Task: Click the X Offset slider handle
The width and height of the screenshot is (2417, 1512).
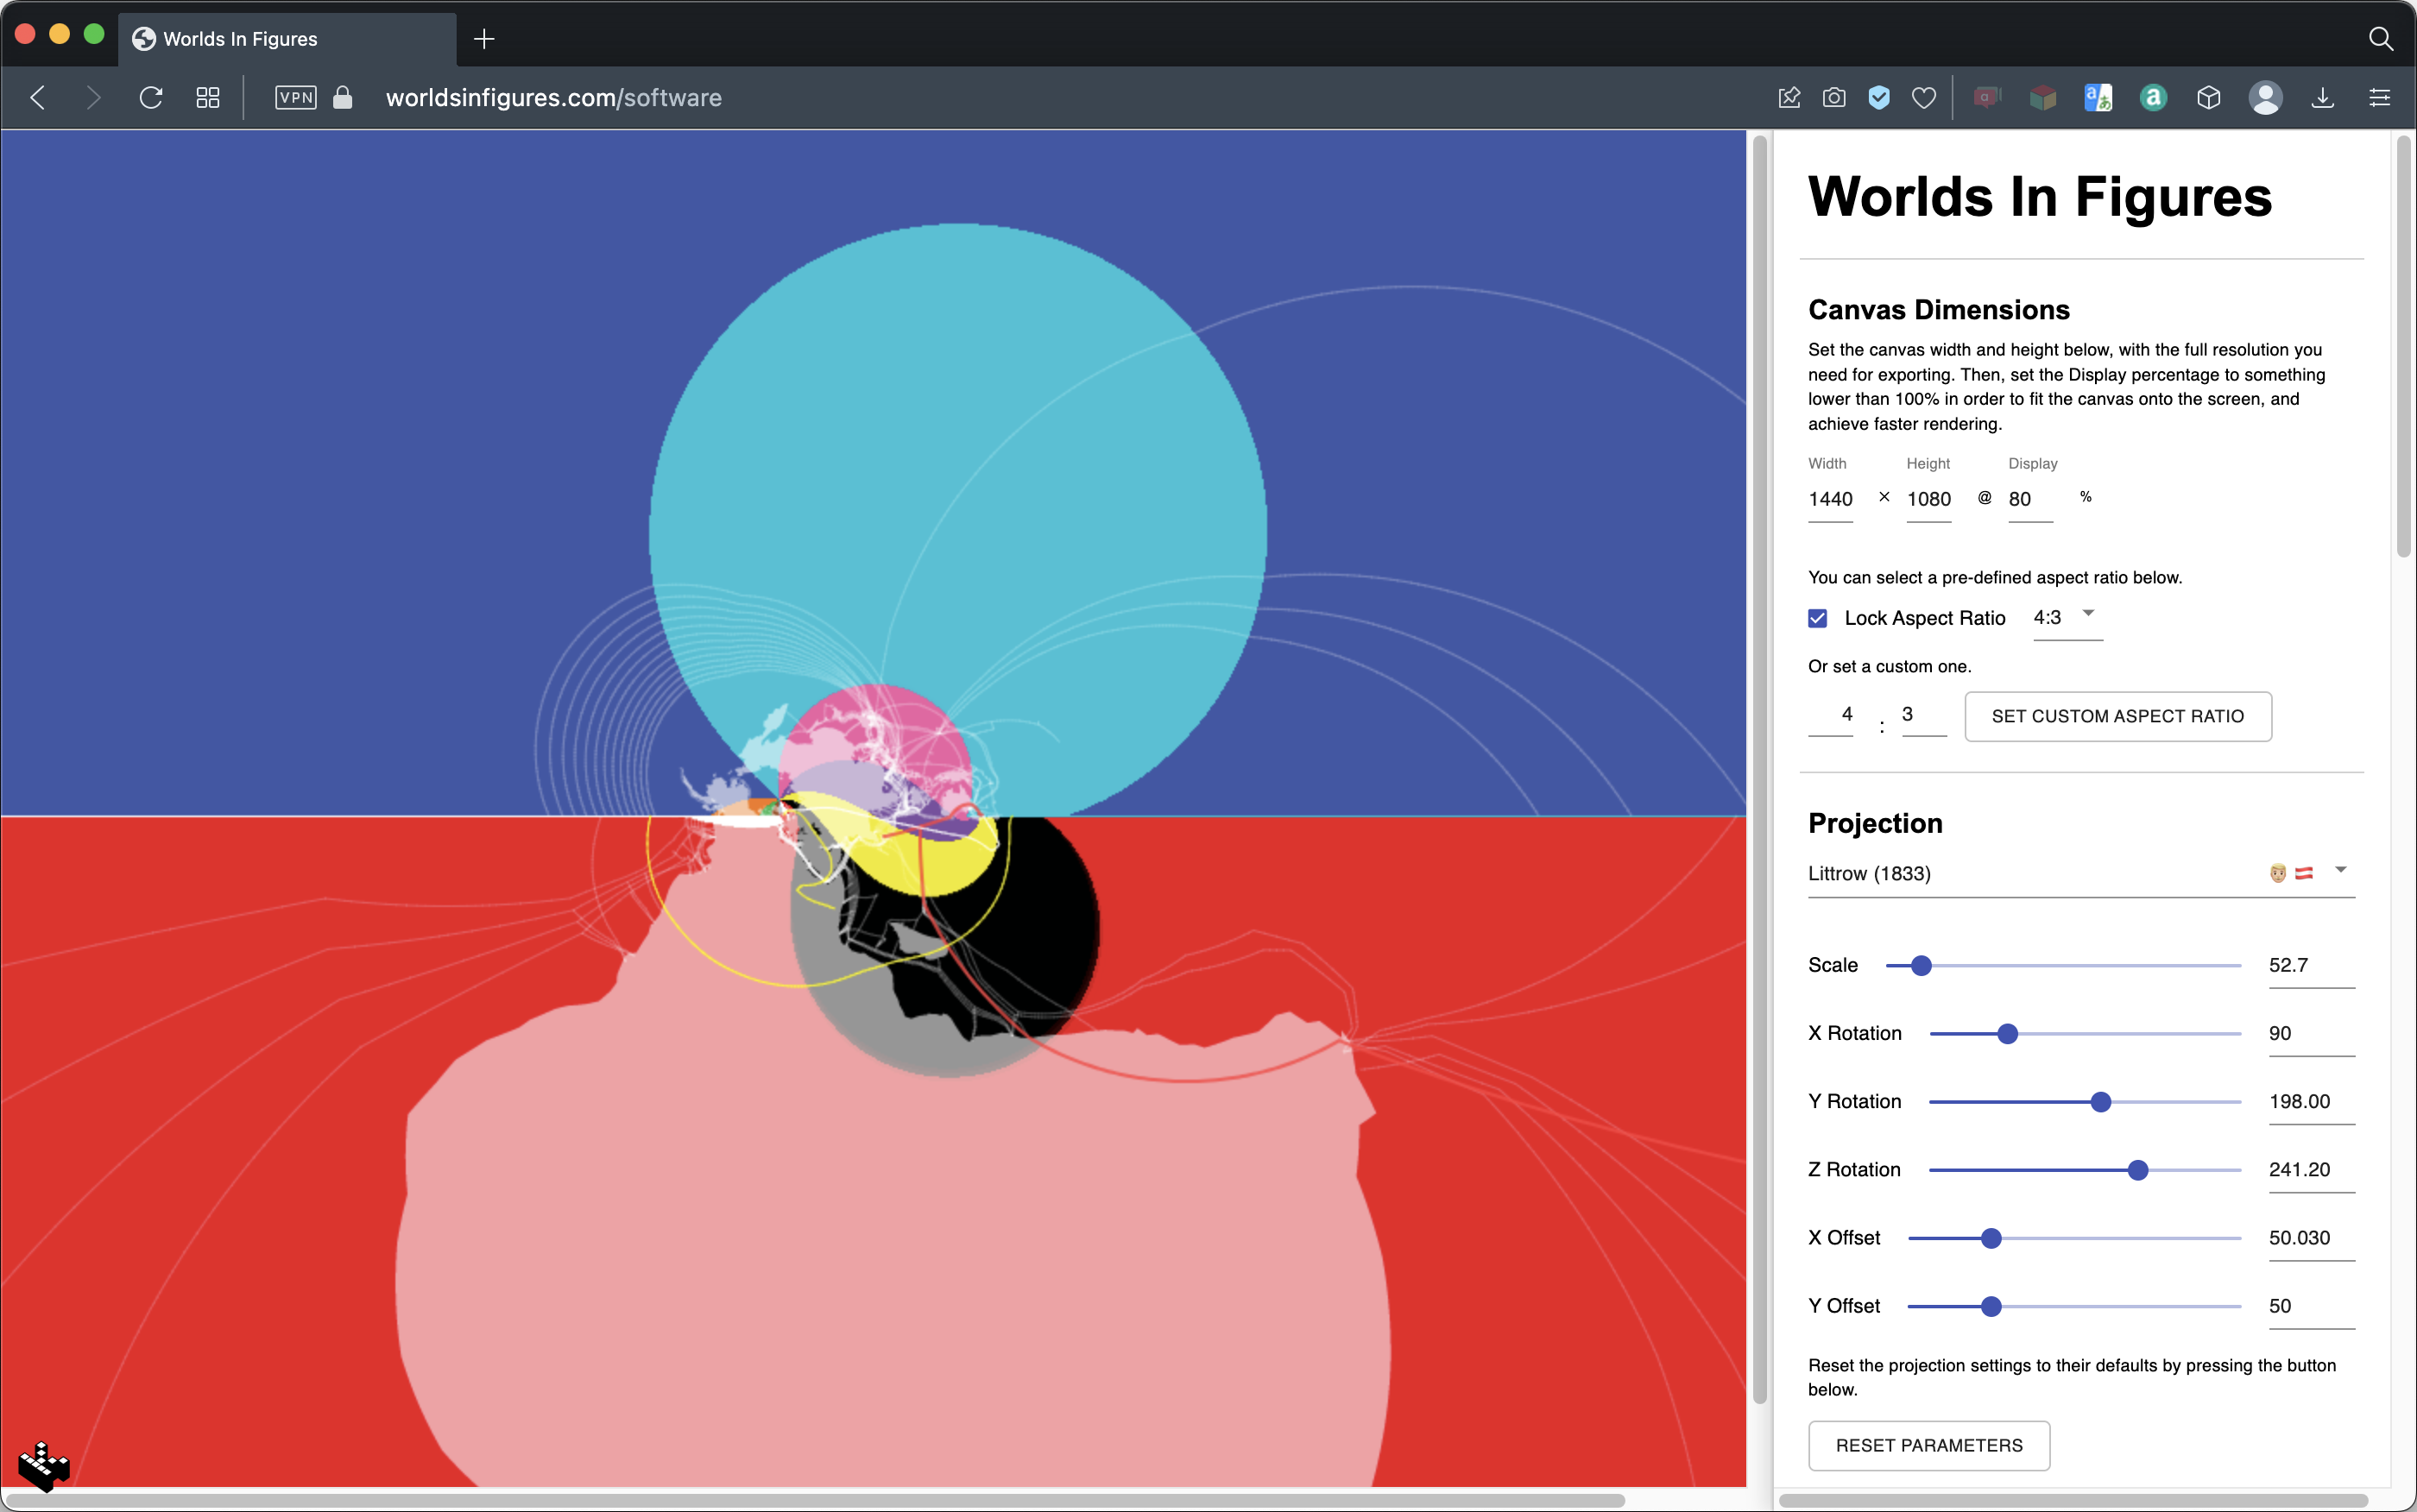Action: [1991, 1238]
